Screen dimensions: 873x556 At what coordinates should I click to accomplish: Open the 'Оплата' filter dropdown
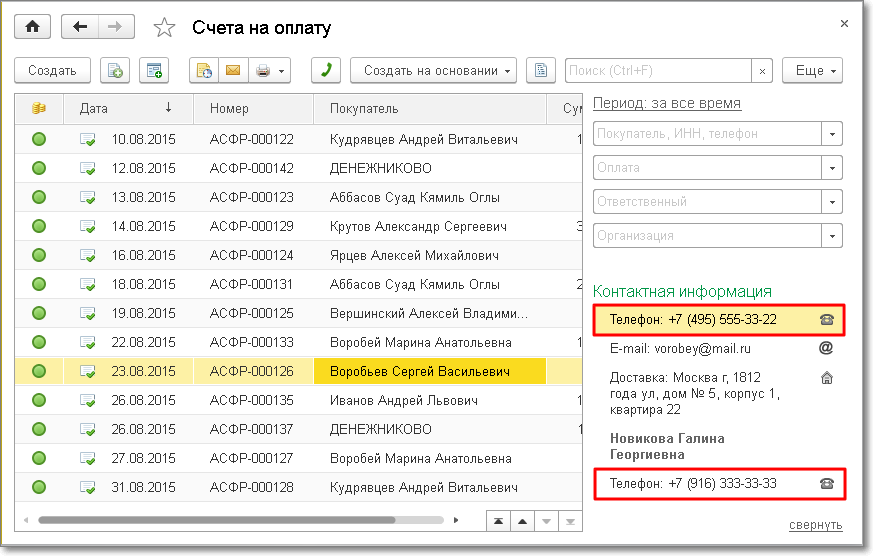(832, 168)
